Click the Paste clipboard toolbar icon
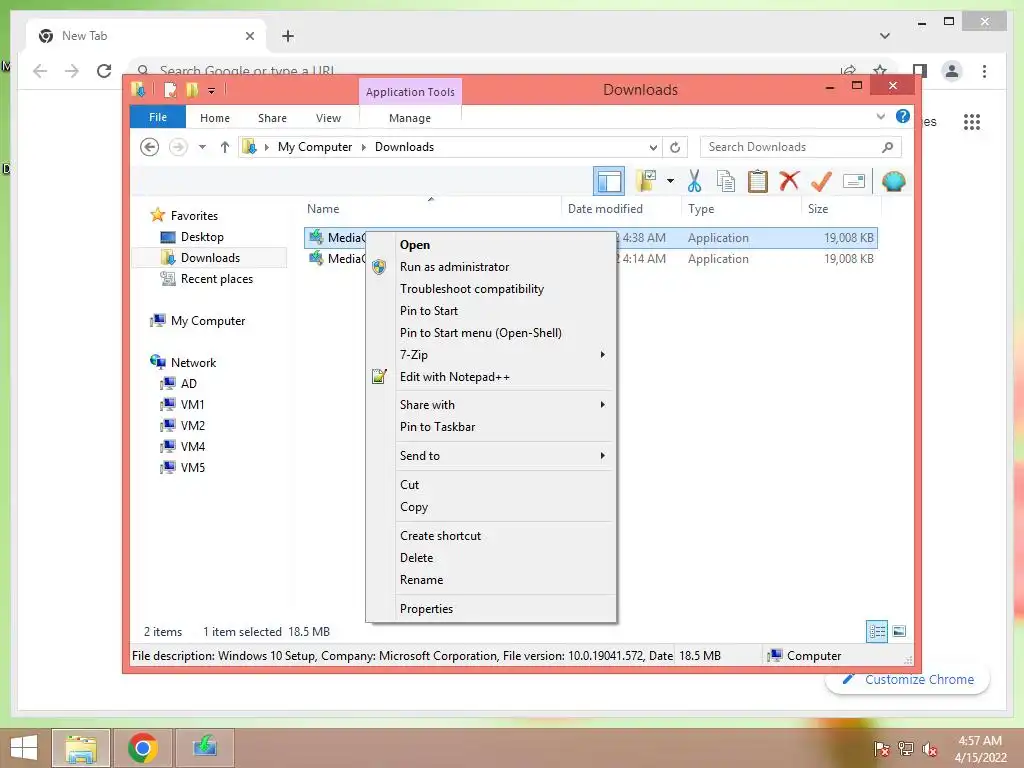 [x=758, y=181]
